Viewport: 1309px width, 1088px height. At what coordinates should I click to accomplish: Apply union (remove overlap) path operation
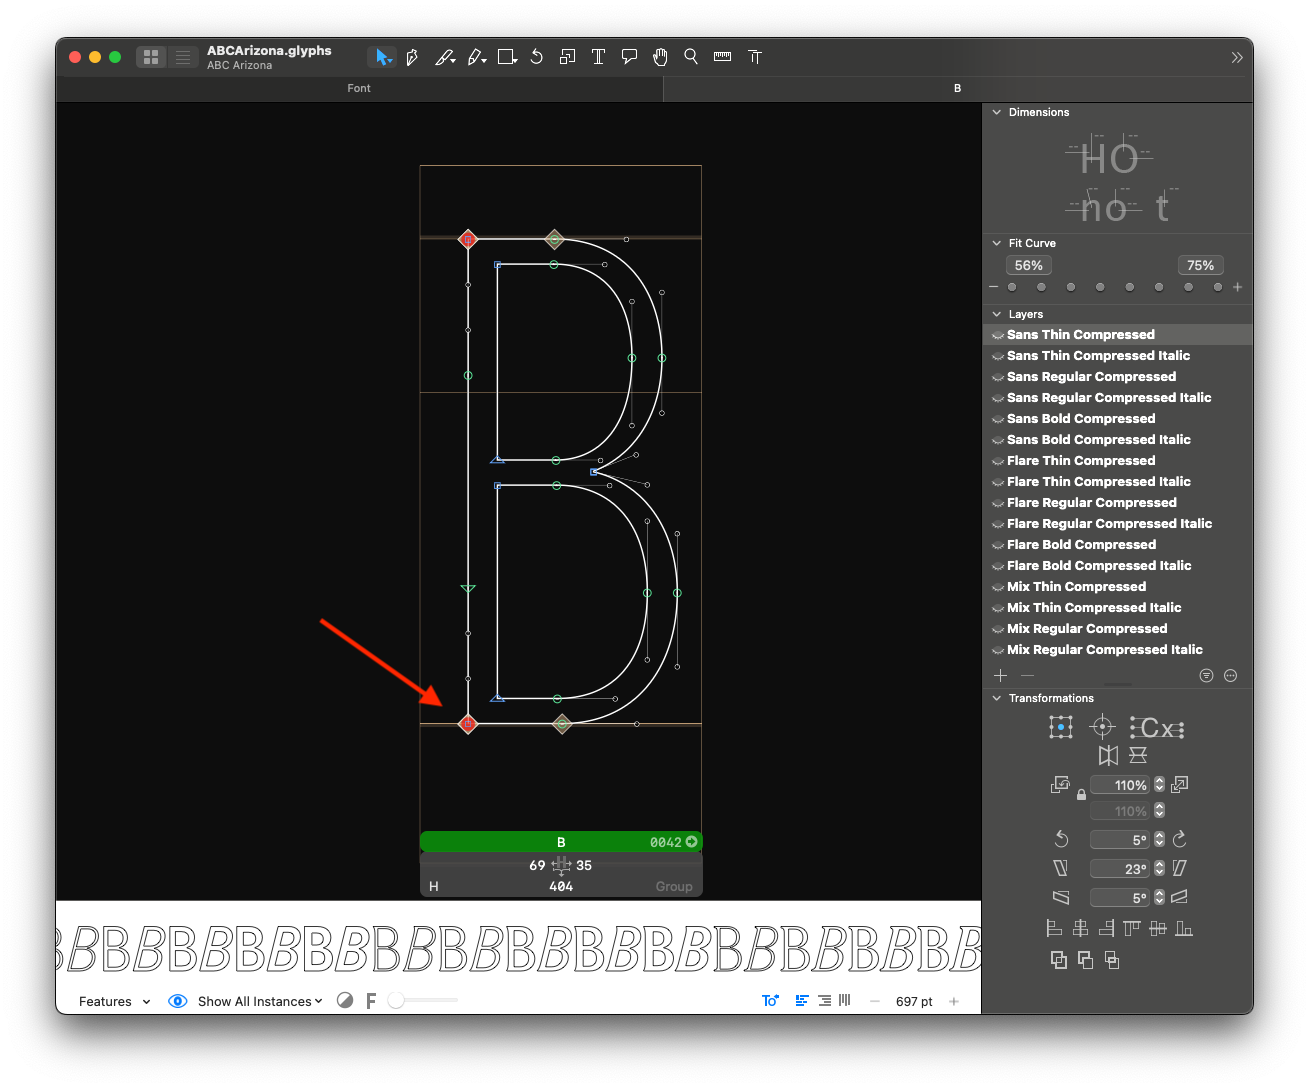(1058, 960)
